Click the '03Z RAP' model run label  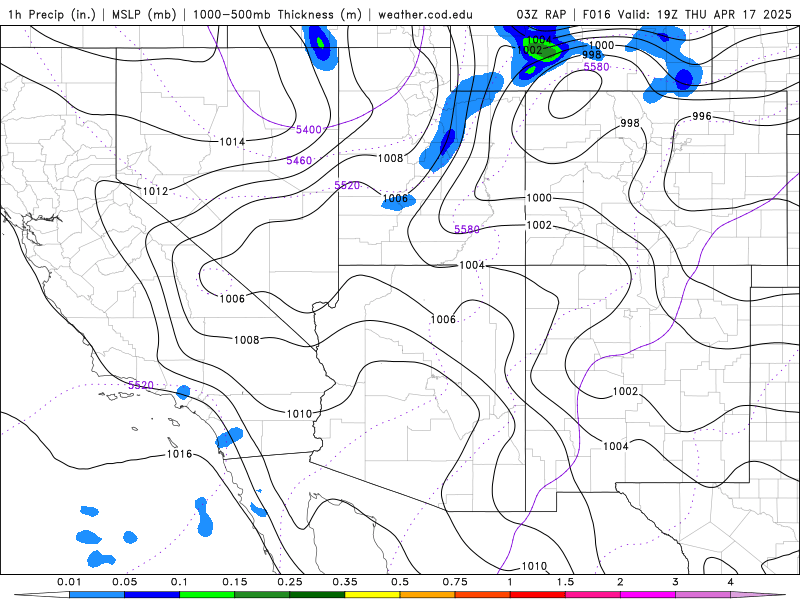click(541, 14)
